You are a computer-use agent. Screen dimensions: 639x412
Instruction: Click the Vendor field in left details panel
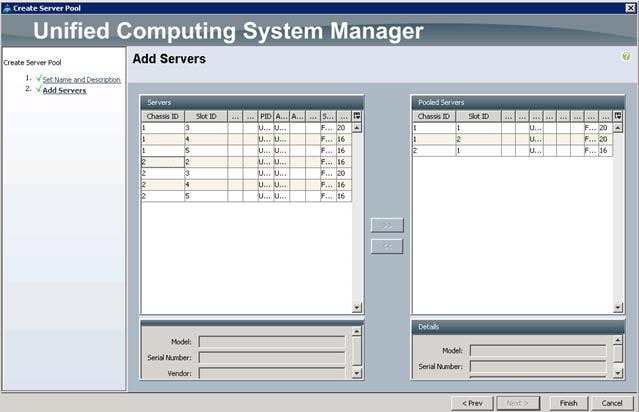click(x=272, y=373)
